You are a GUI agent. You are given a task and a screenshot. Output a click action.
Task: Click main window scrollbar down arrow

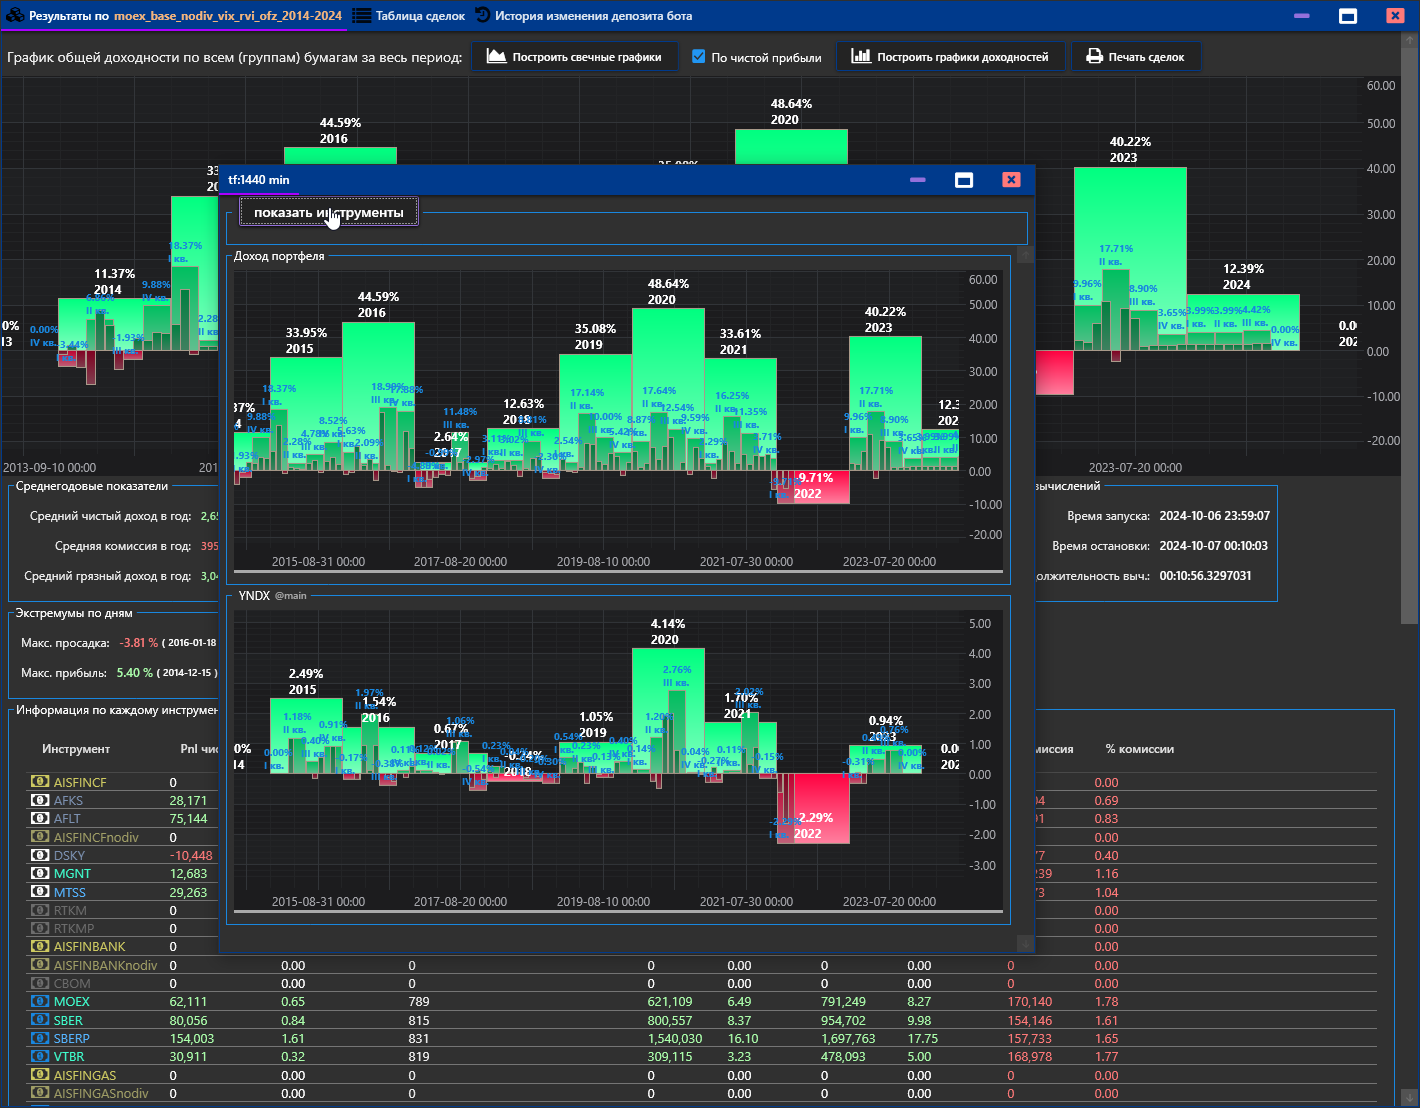pyautogui.click(x=1410, y=1097)
